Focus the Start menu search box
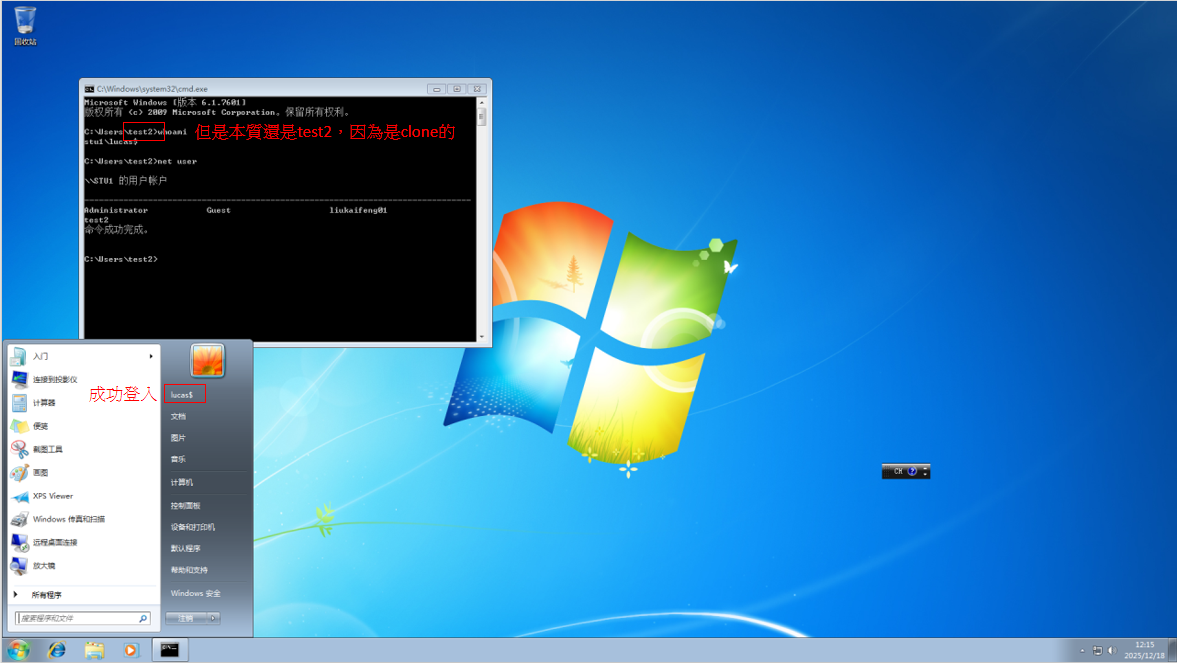This screenshot has height=663, width=1177. tap(83, 618)
